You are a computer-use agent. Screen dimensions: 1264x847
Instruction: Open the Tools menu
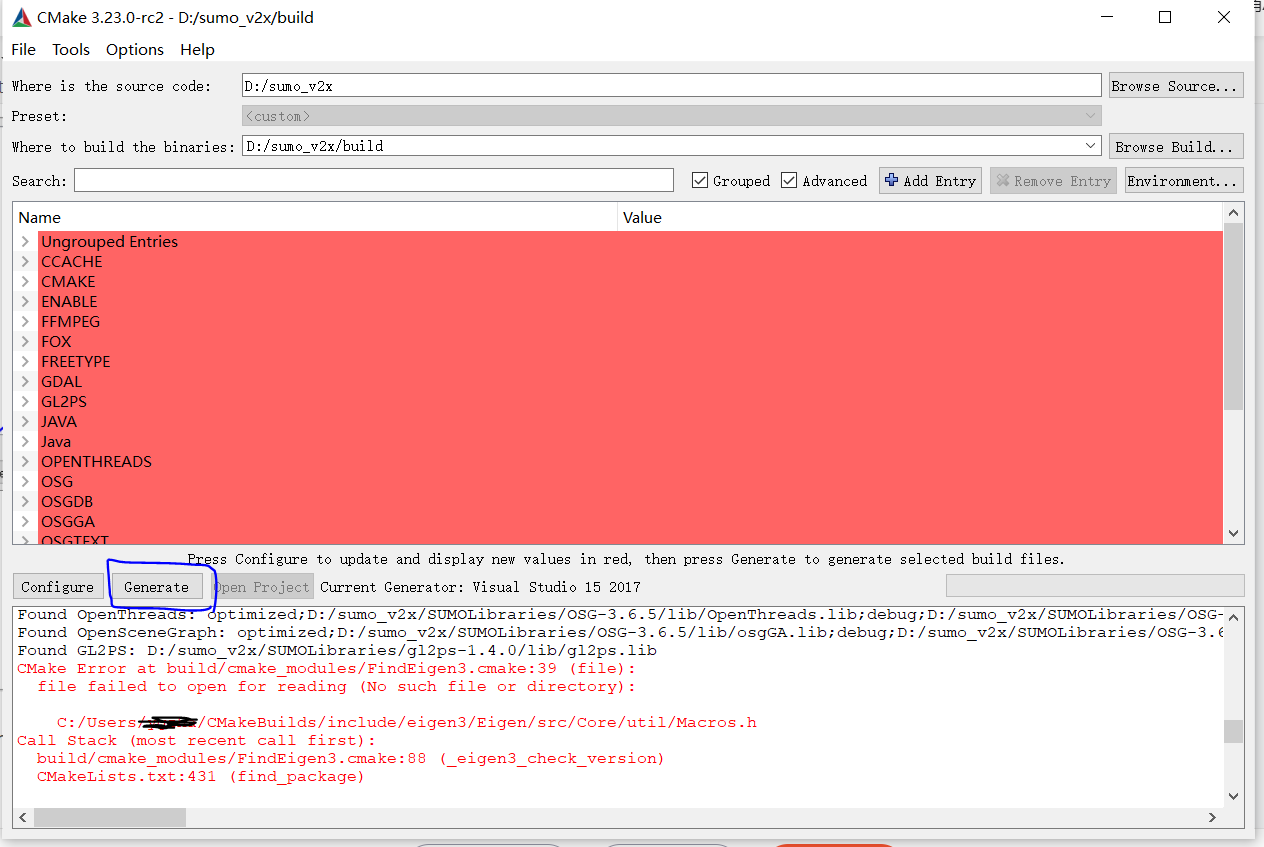(71, 50)
